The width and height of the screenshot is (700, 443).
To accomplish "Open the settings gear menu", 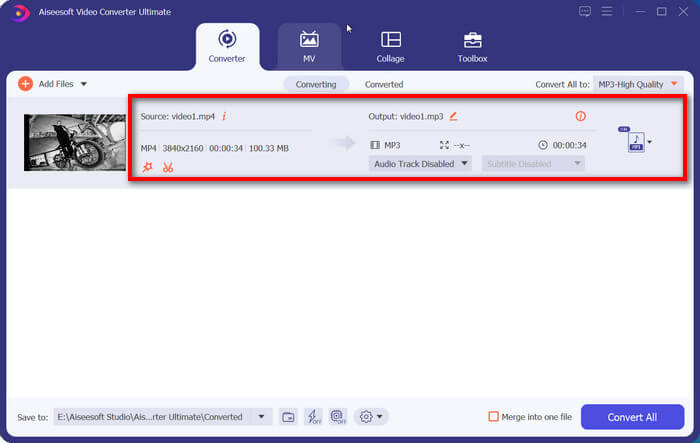I will point(371,417).
